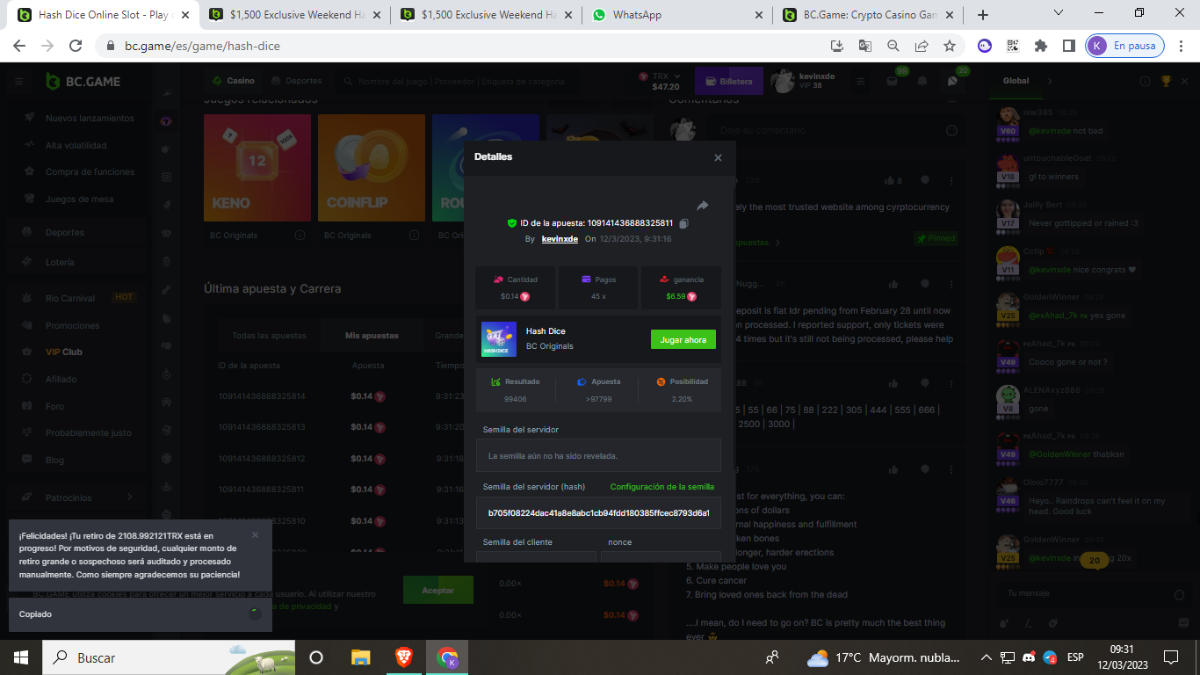Copy the bet ID with copy icon
Viewport: 1200px width, 675px height.
pyautogui.click(x=684, y=223)
